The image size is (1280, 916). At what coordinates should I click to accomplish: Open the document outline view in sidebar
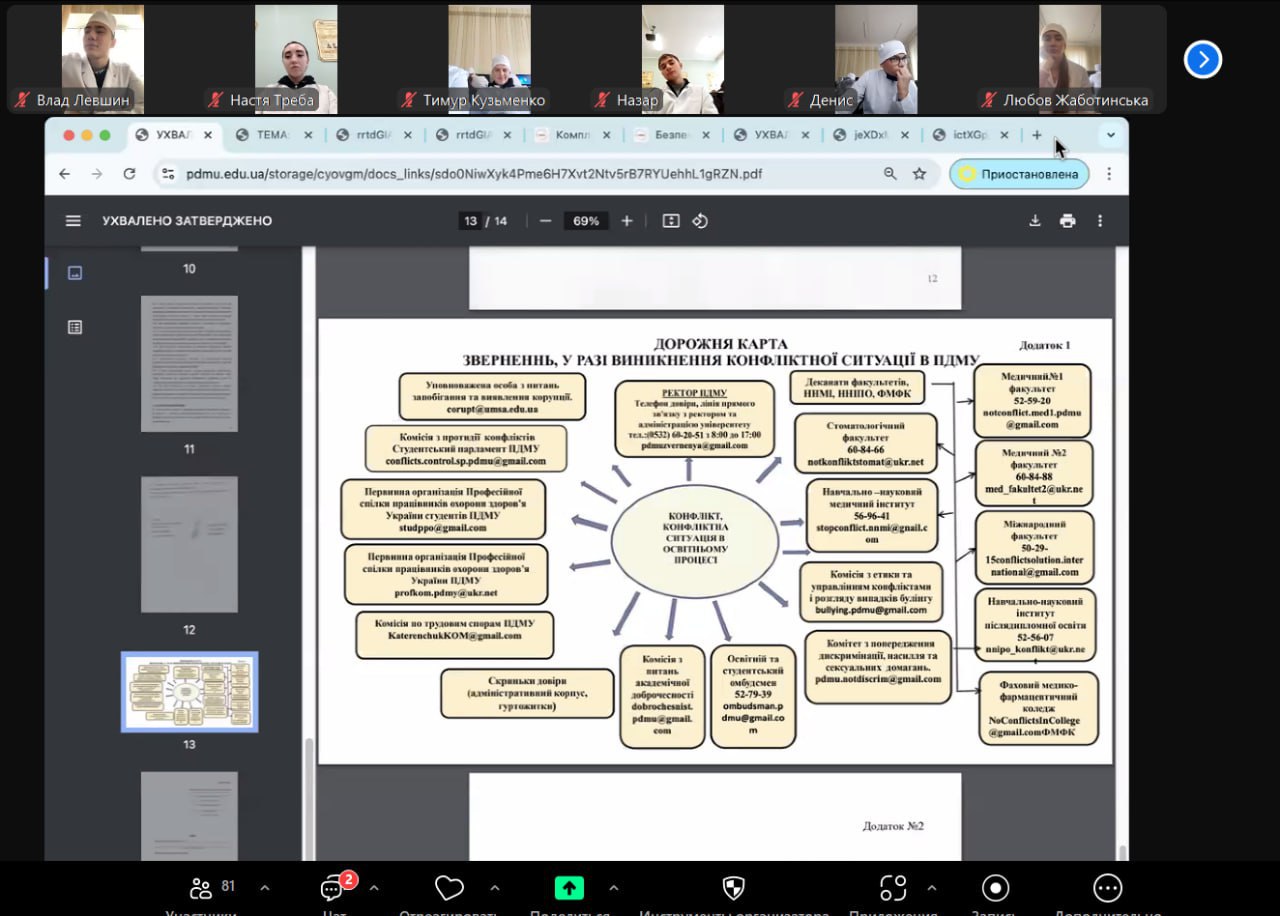(x=74, y=327)
